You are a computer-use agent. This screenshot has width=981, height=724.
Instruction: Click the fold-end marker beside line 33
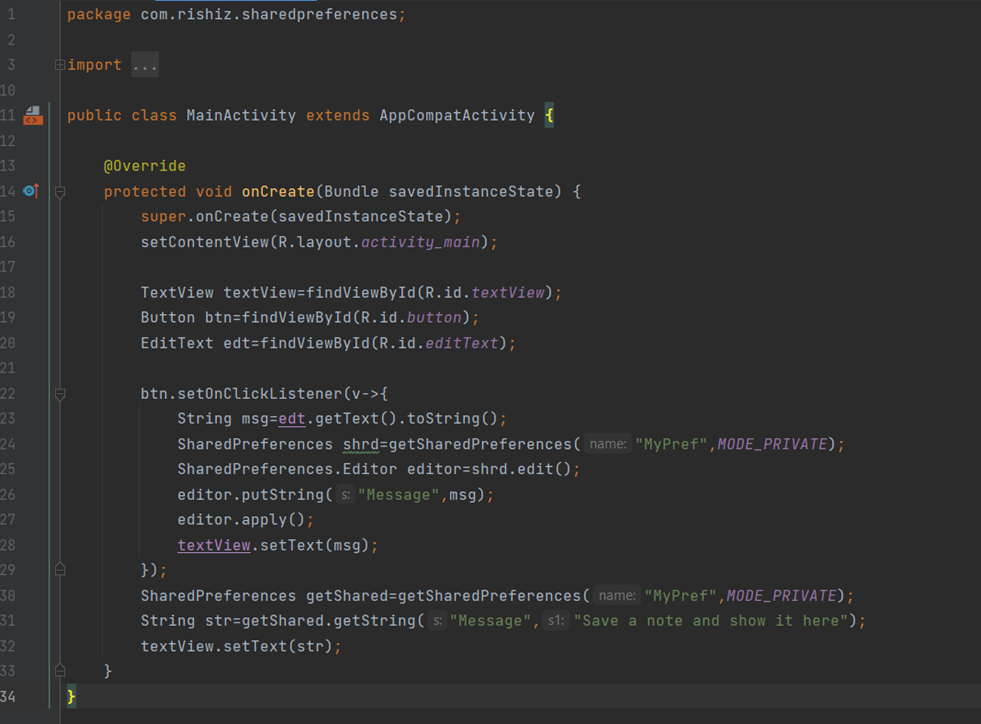(59, 669)
